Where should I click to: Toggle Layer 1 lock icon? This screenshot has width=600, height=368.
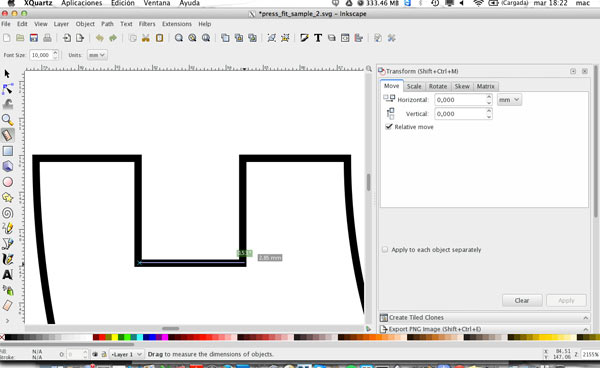[104, 354]
